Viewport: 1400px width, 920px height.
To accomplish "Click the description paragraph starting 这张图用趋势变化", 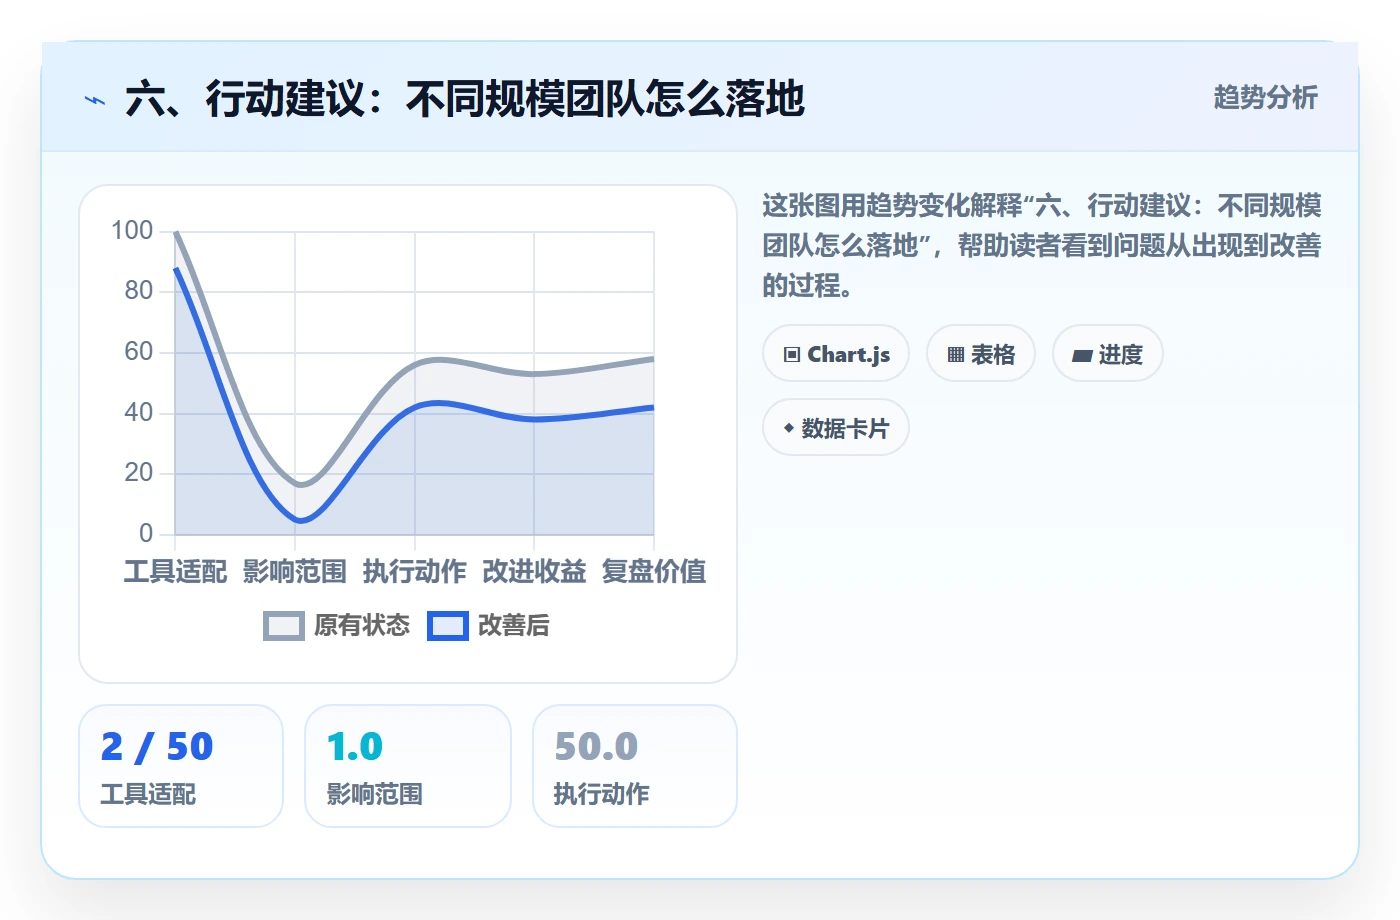I will point(1042,245).
